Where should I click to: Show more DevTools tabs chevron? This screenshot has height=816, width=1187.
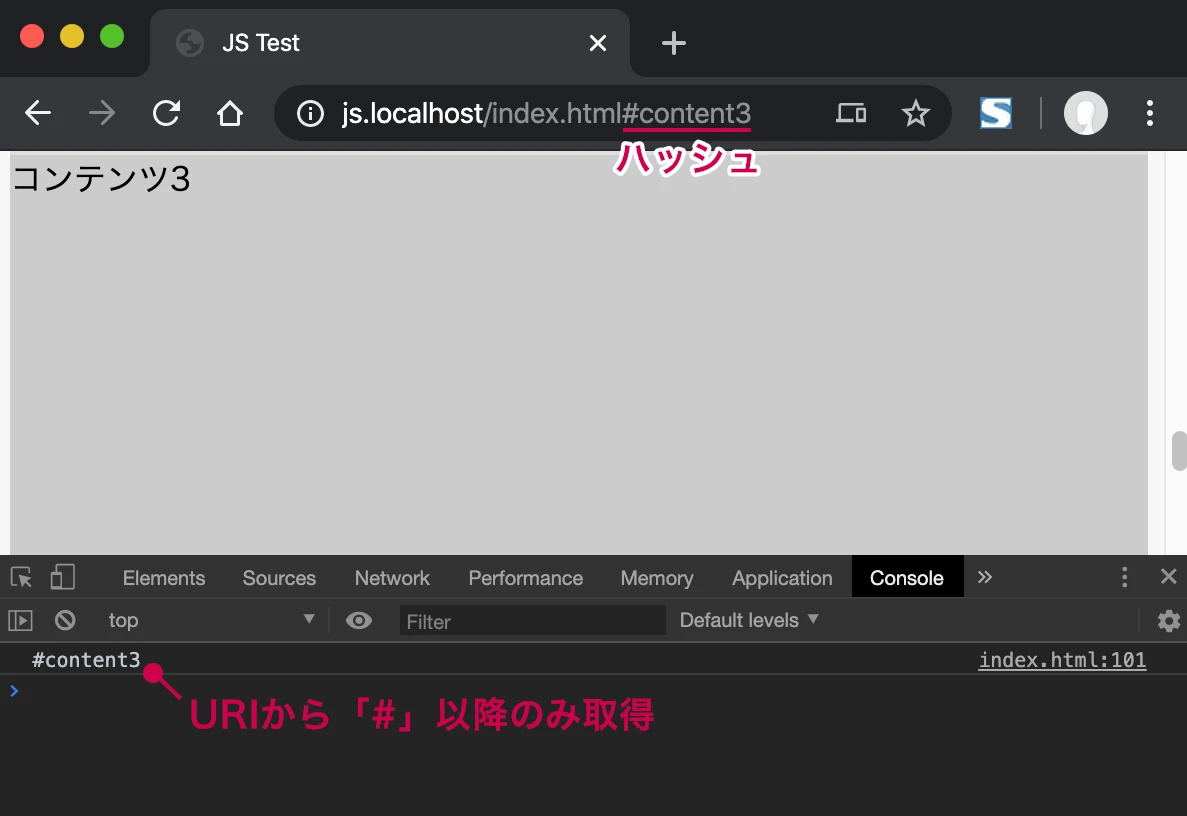[984, 578]
